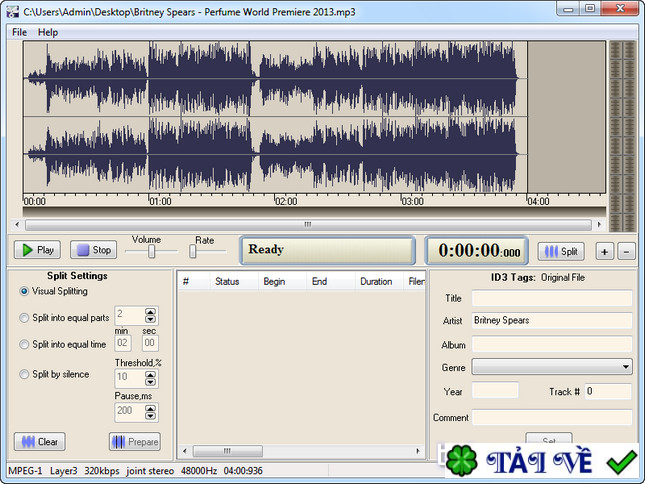Click the Duration column header
The image size is (645, 484).
pyautogui.click(x=376, y=282)
